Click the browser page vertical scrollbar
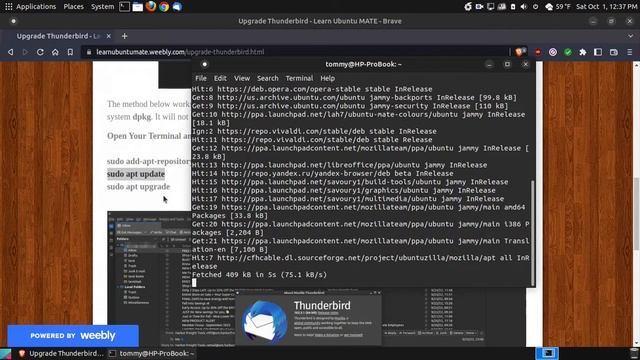 (x=637, y=213)
